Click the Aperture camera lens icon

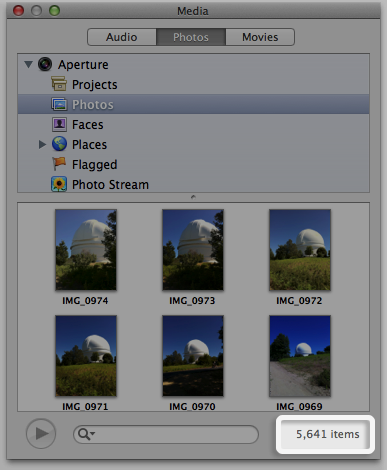pyautogui.click(x=45, y=64)
